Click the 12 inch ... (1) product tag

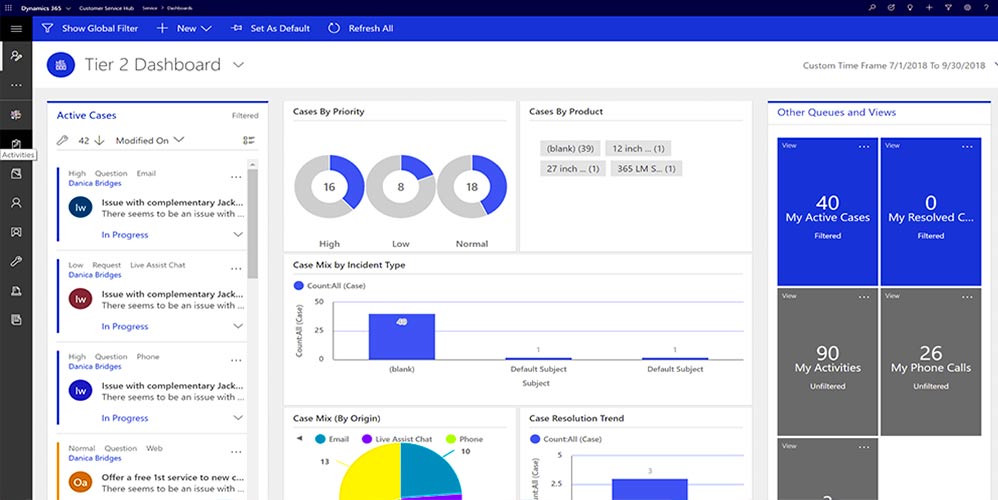pos(638,148)
